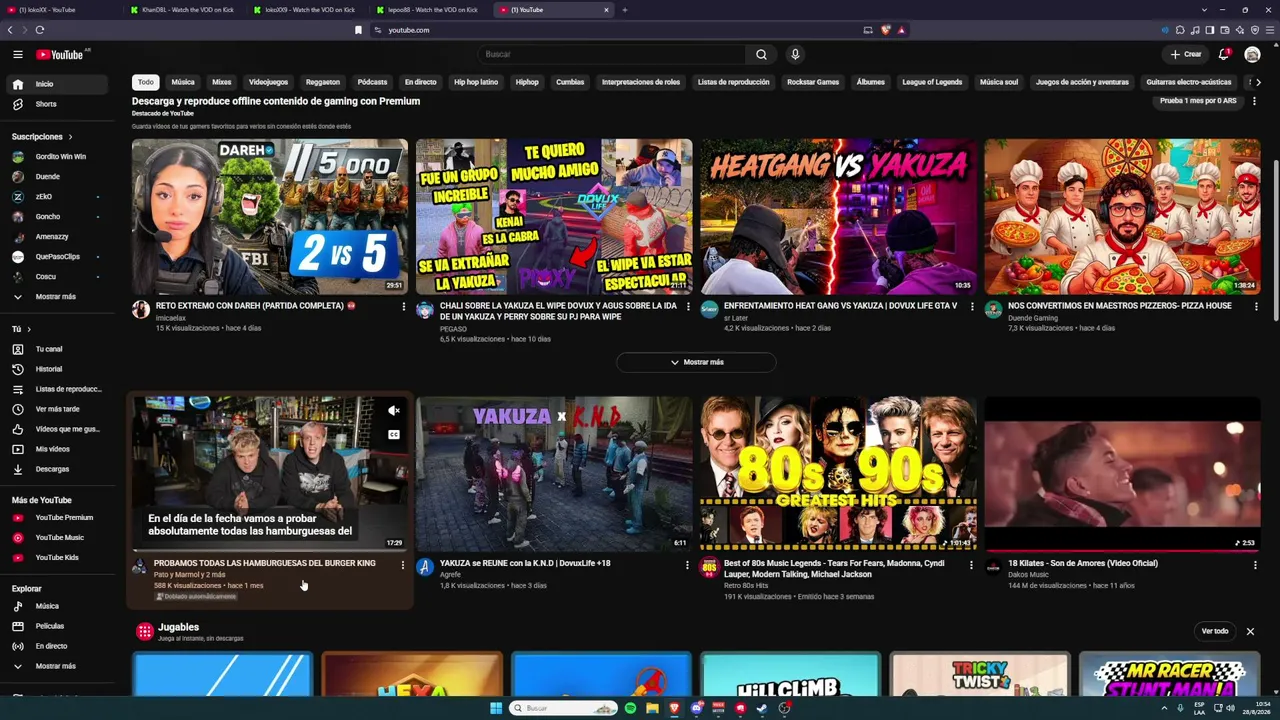Select the League of Legends chip
The width and height of the screenshot is (1280, 720).
click(932, 82)
